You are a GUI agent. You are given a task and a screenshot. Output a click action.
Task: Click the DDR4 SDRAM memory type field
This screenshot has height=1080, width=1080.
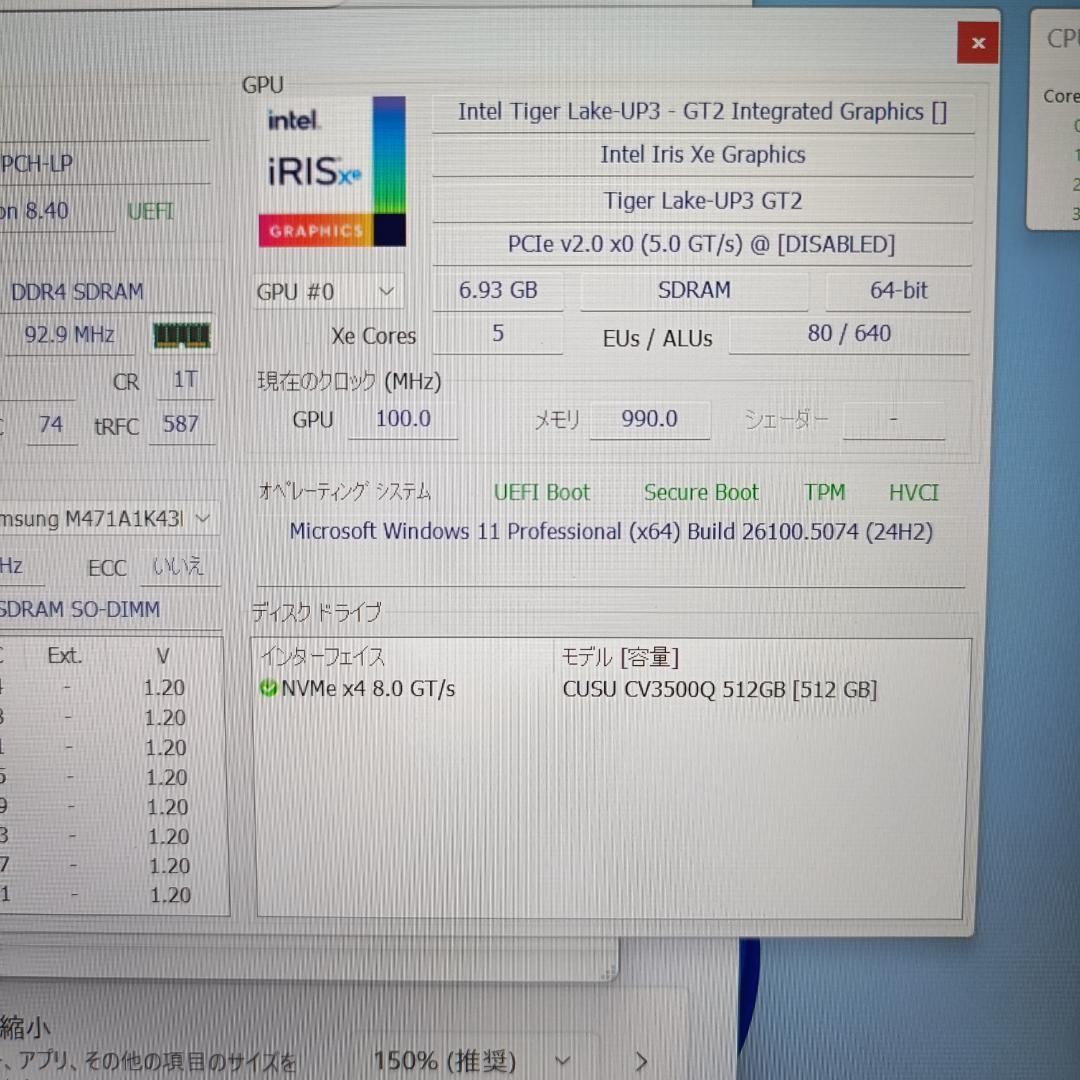tap(77, 292)
